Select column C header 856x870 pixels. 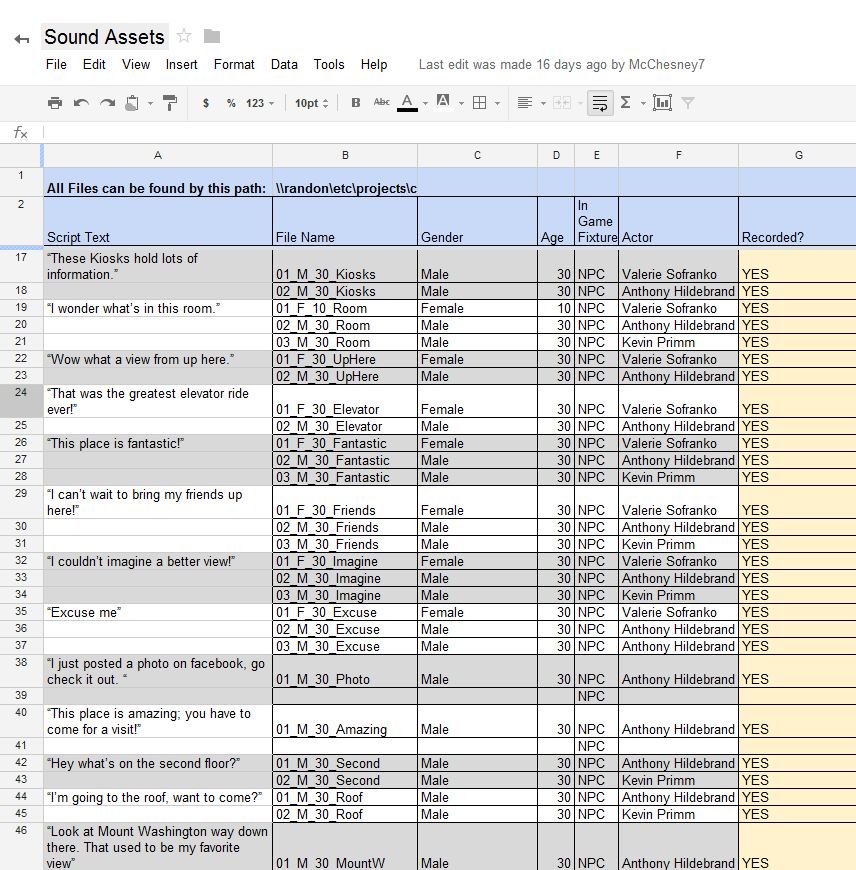coord(477,155)
